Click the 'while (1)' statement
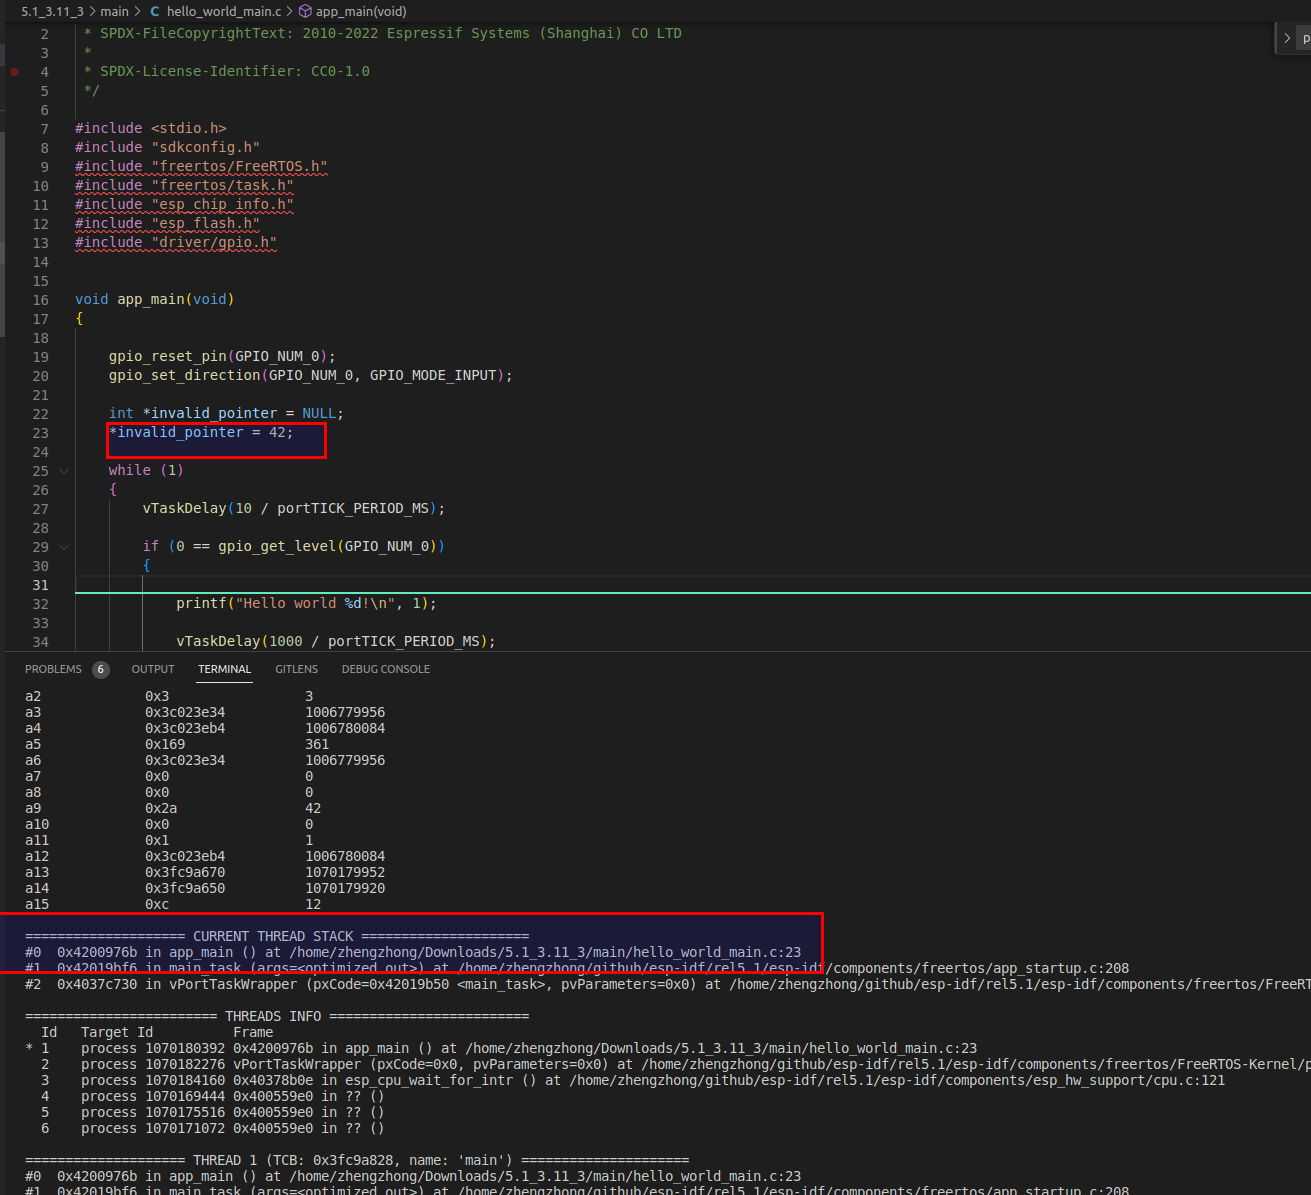 (x=146, y=470)
